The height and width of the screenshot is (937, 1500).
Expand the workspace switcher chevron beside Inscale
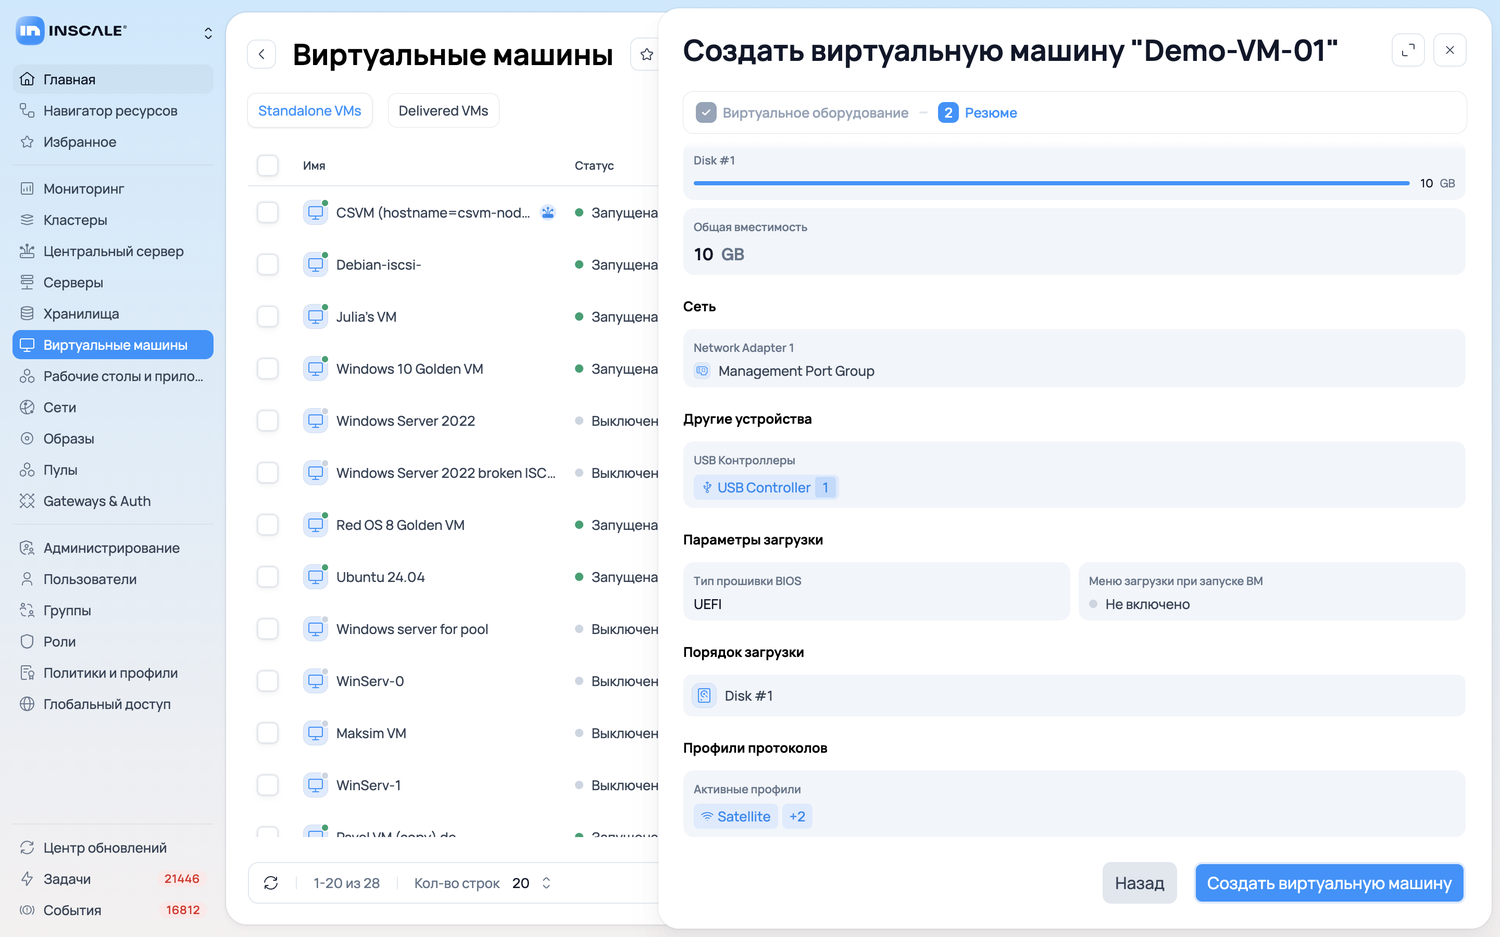click(x=208, y=33)
